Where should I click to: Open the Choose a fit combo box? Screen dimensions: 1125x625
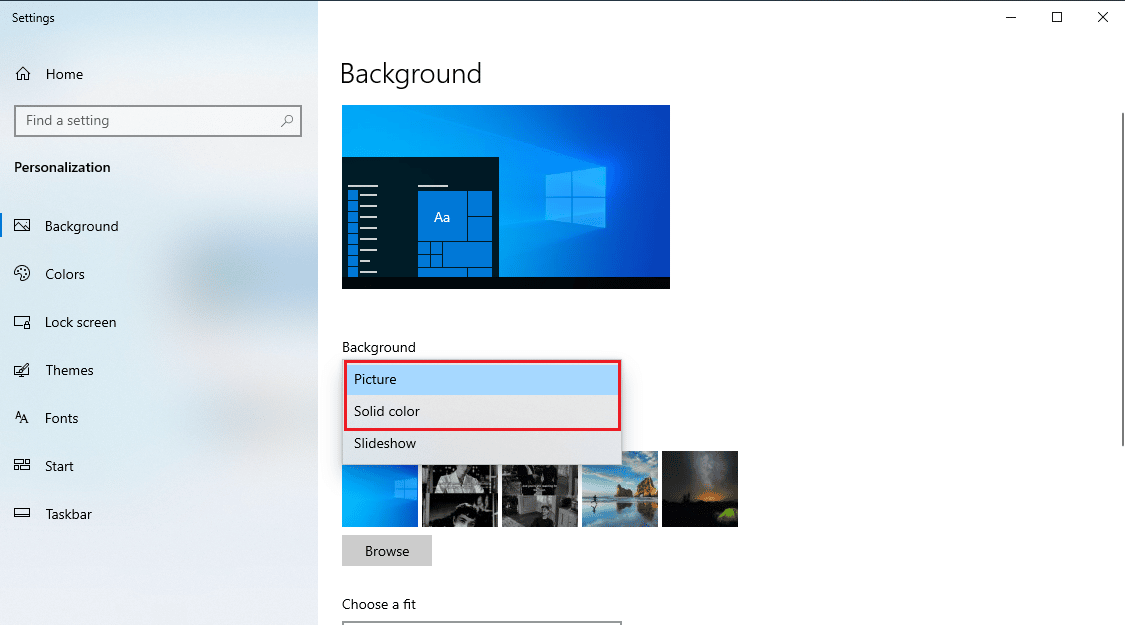coord(481,623)
